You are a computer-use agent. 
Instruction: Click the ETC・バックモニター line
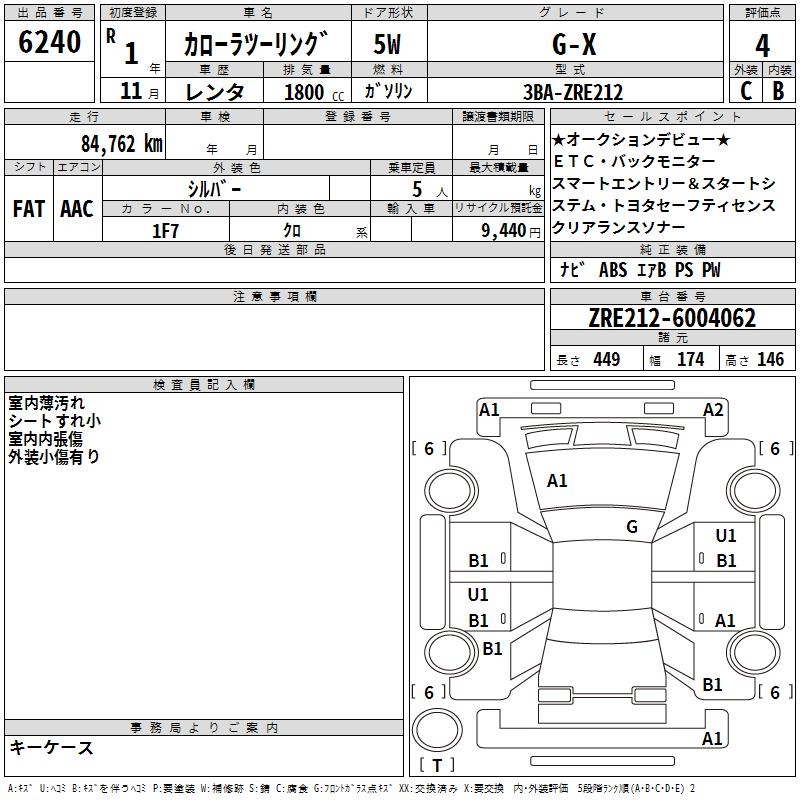[x=634, y=162]
